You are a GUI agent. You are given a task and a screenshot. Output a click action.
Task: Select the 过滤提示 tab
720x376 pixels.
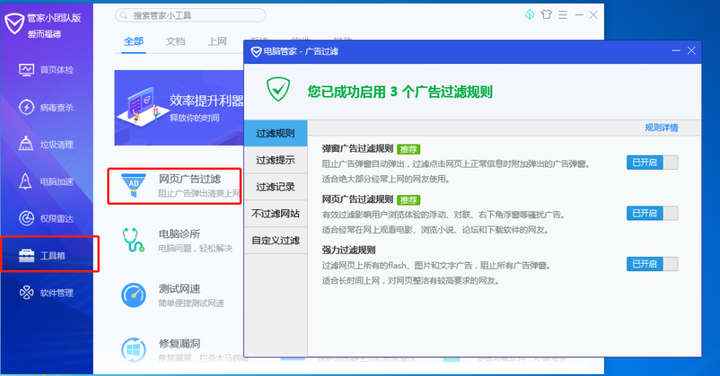click(276, 160)
